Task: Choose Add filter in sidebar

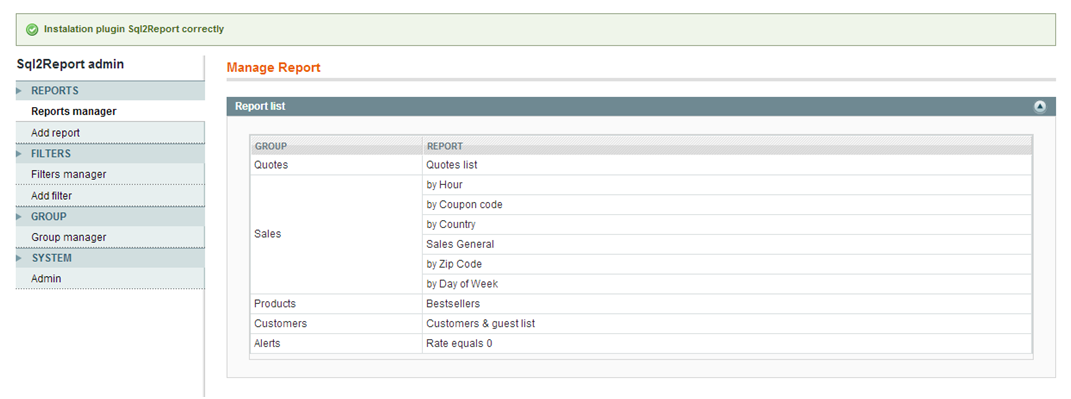Action: [x=51, y=195]
